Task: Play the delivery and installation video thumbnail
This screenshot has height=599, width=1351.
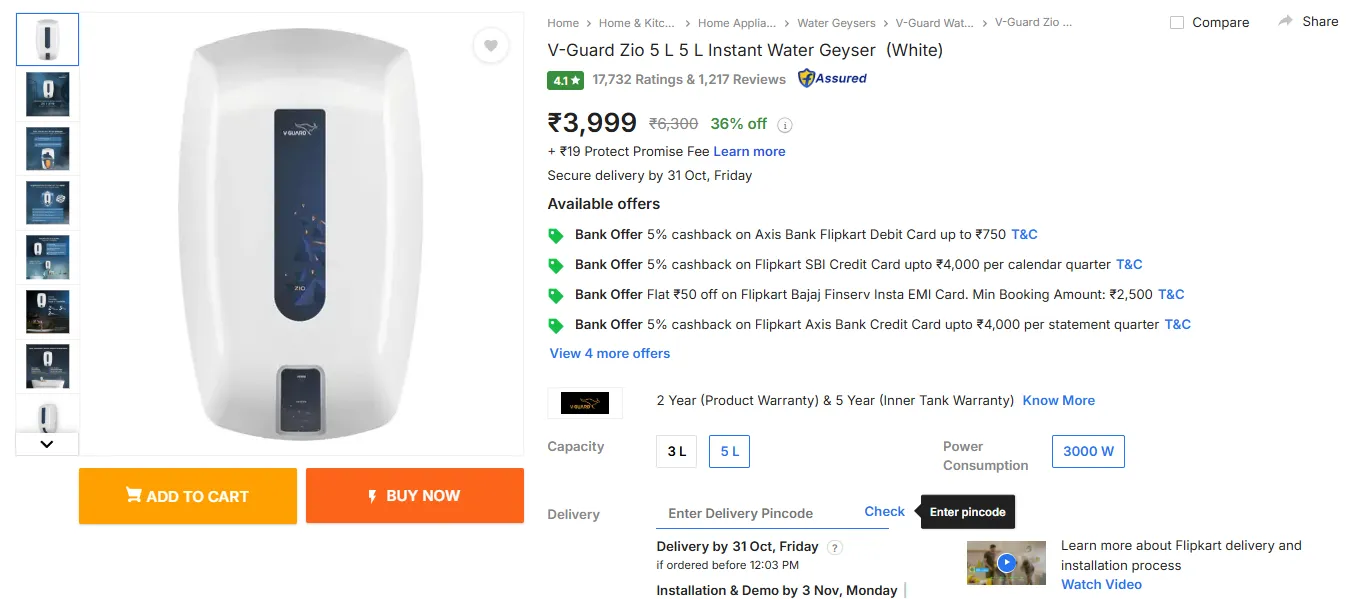Action: coord(1006,563)
